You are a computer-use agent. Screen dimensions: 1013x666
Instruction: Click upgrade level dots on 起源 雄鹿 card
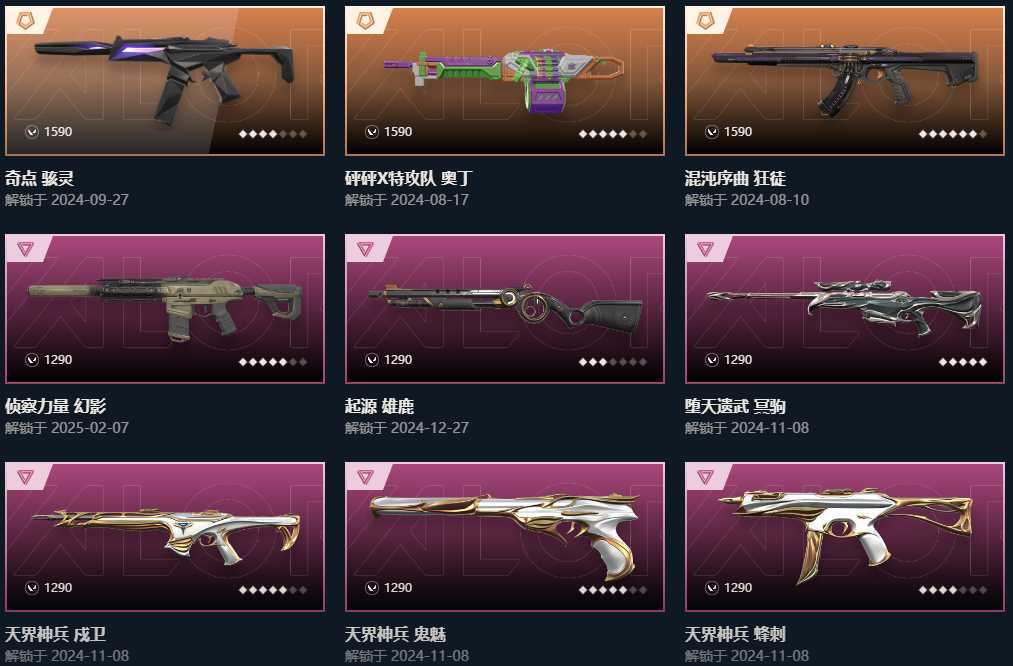[x=612, y=362]
